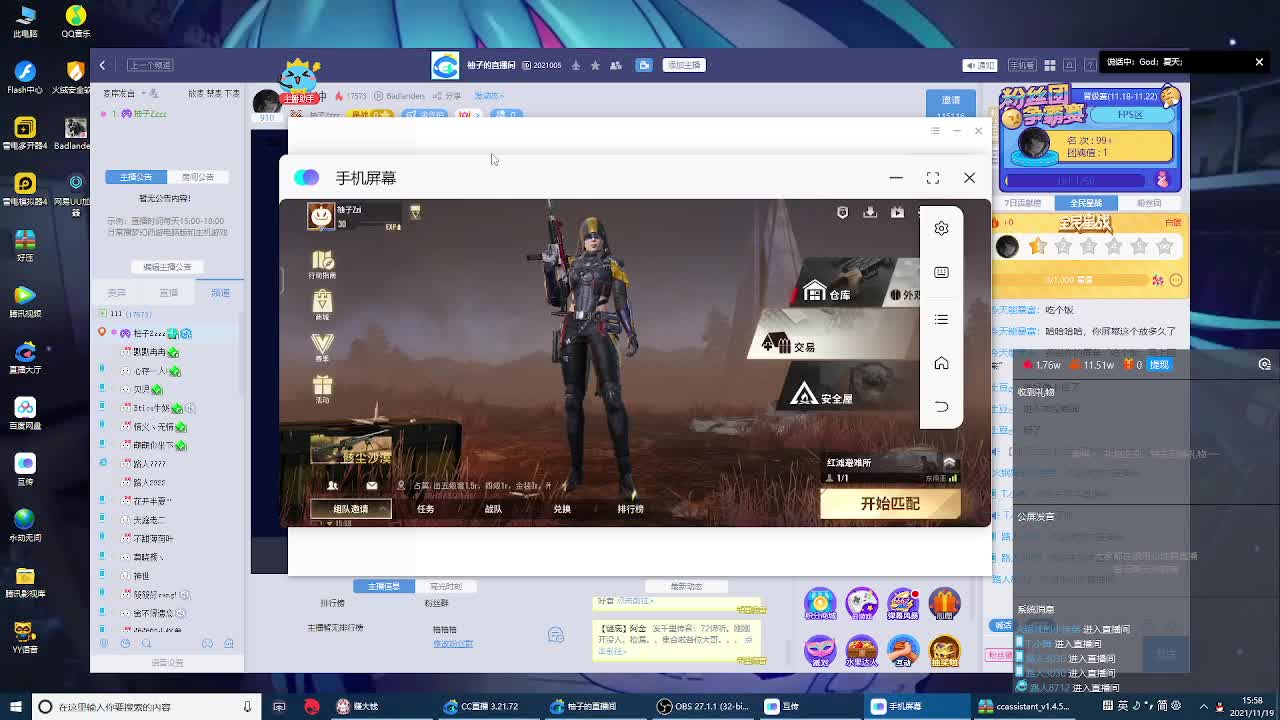Open the in-game friends icon
Screen dimensions: 1280x720
click(x=333, y=486)
